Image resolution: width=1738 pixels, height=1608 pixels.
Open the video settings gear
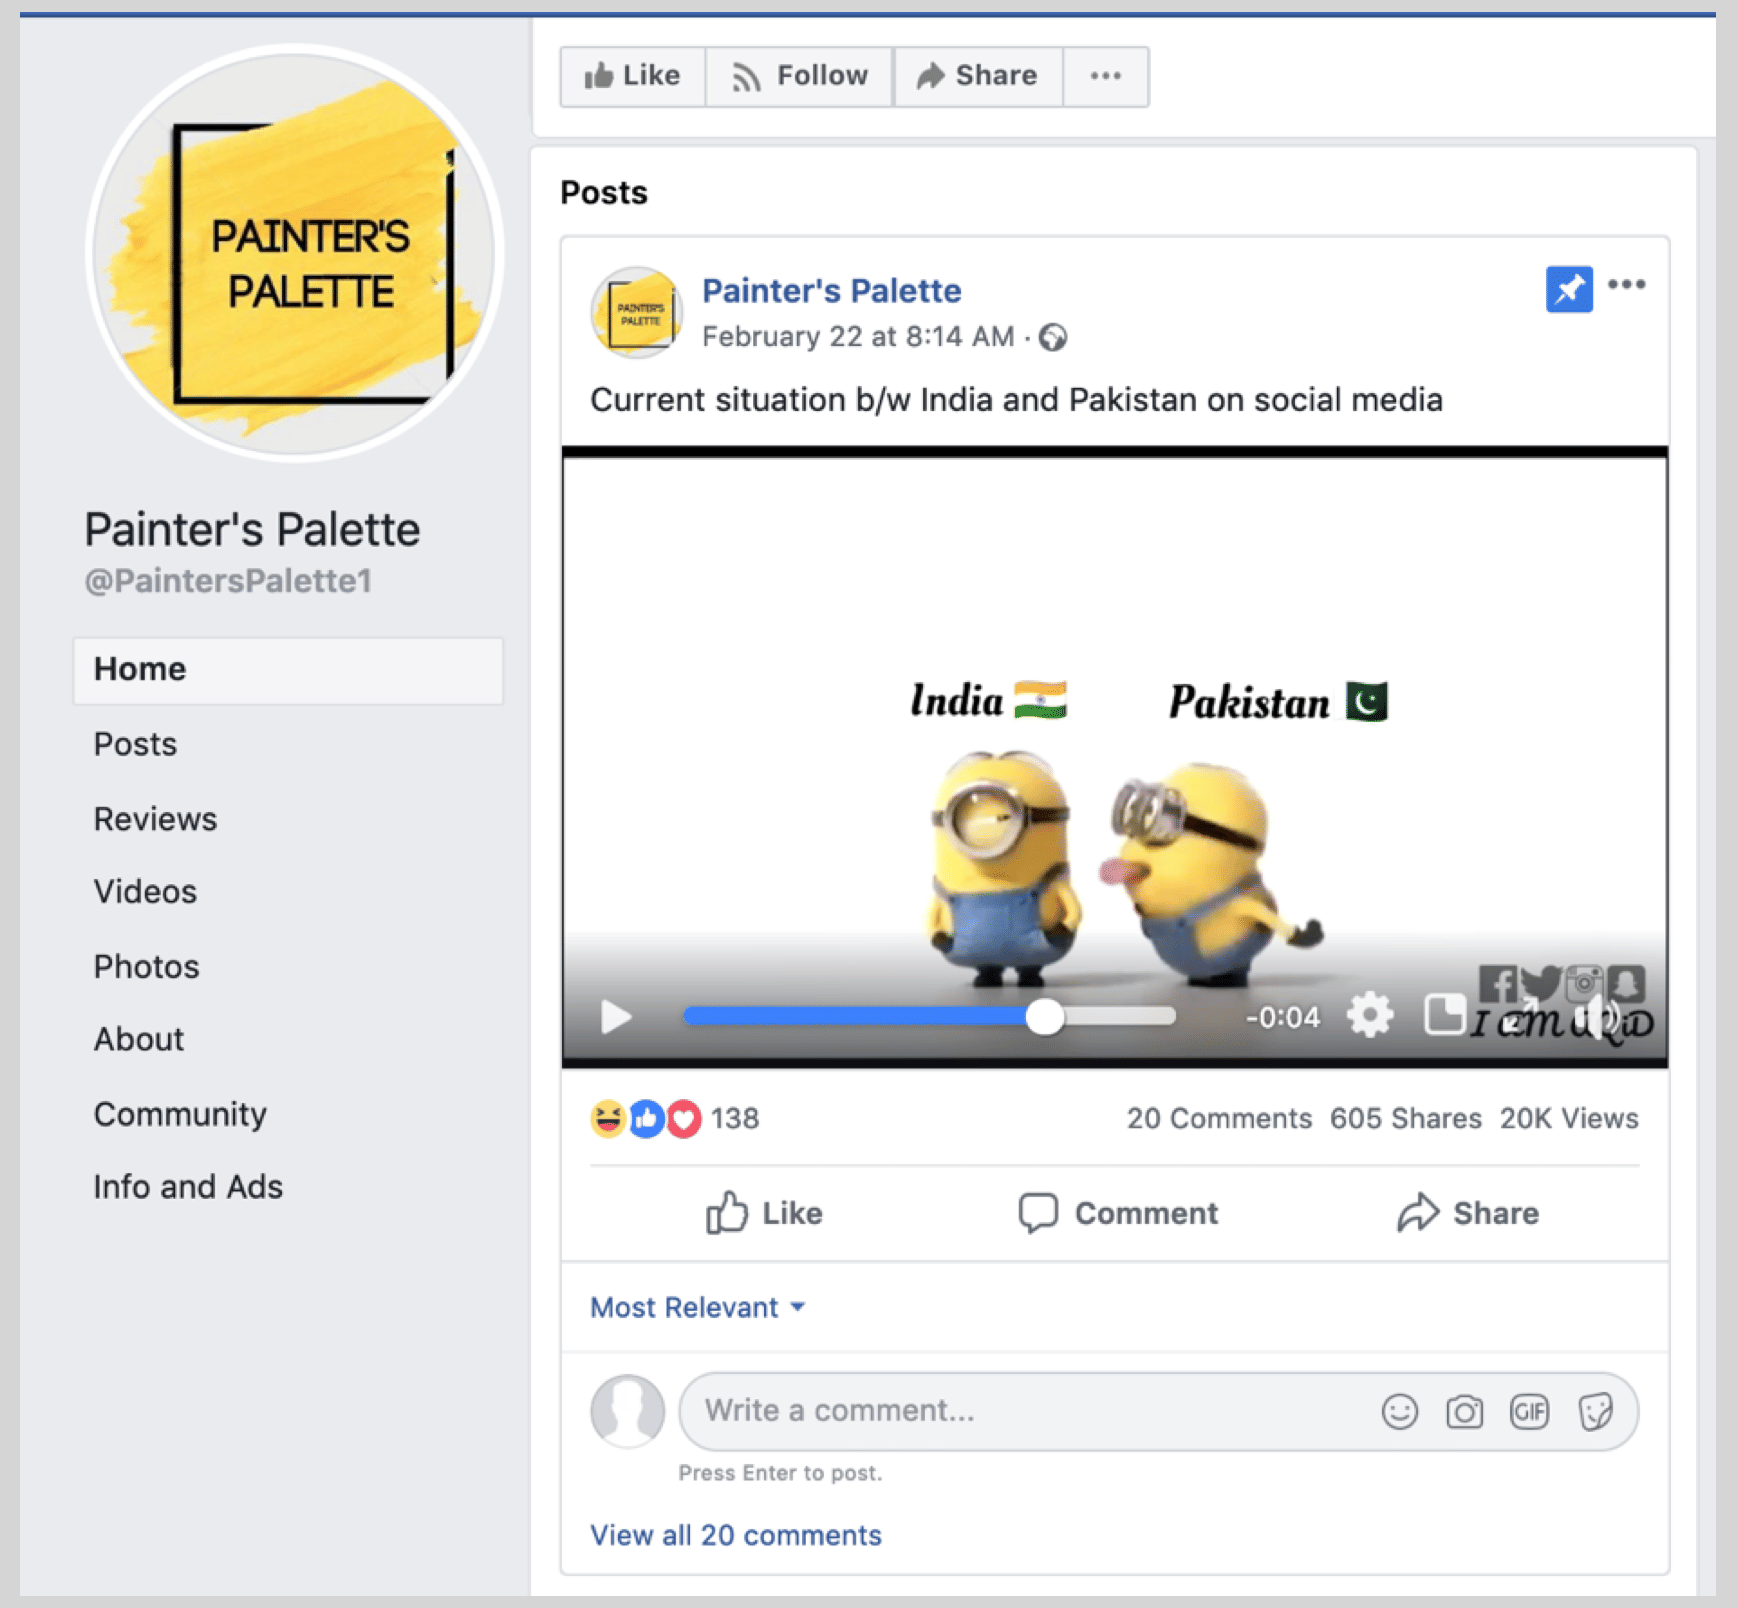(1369, 1016)
